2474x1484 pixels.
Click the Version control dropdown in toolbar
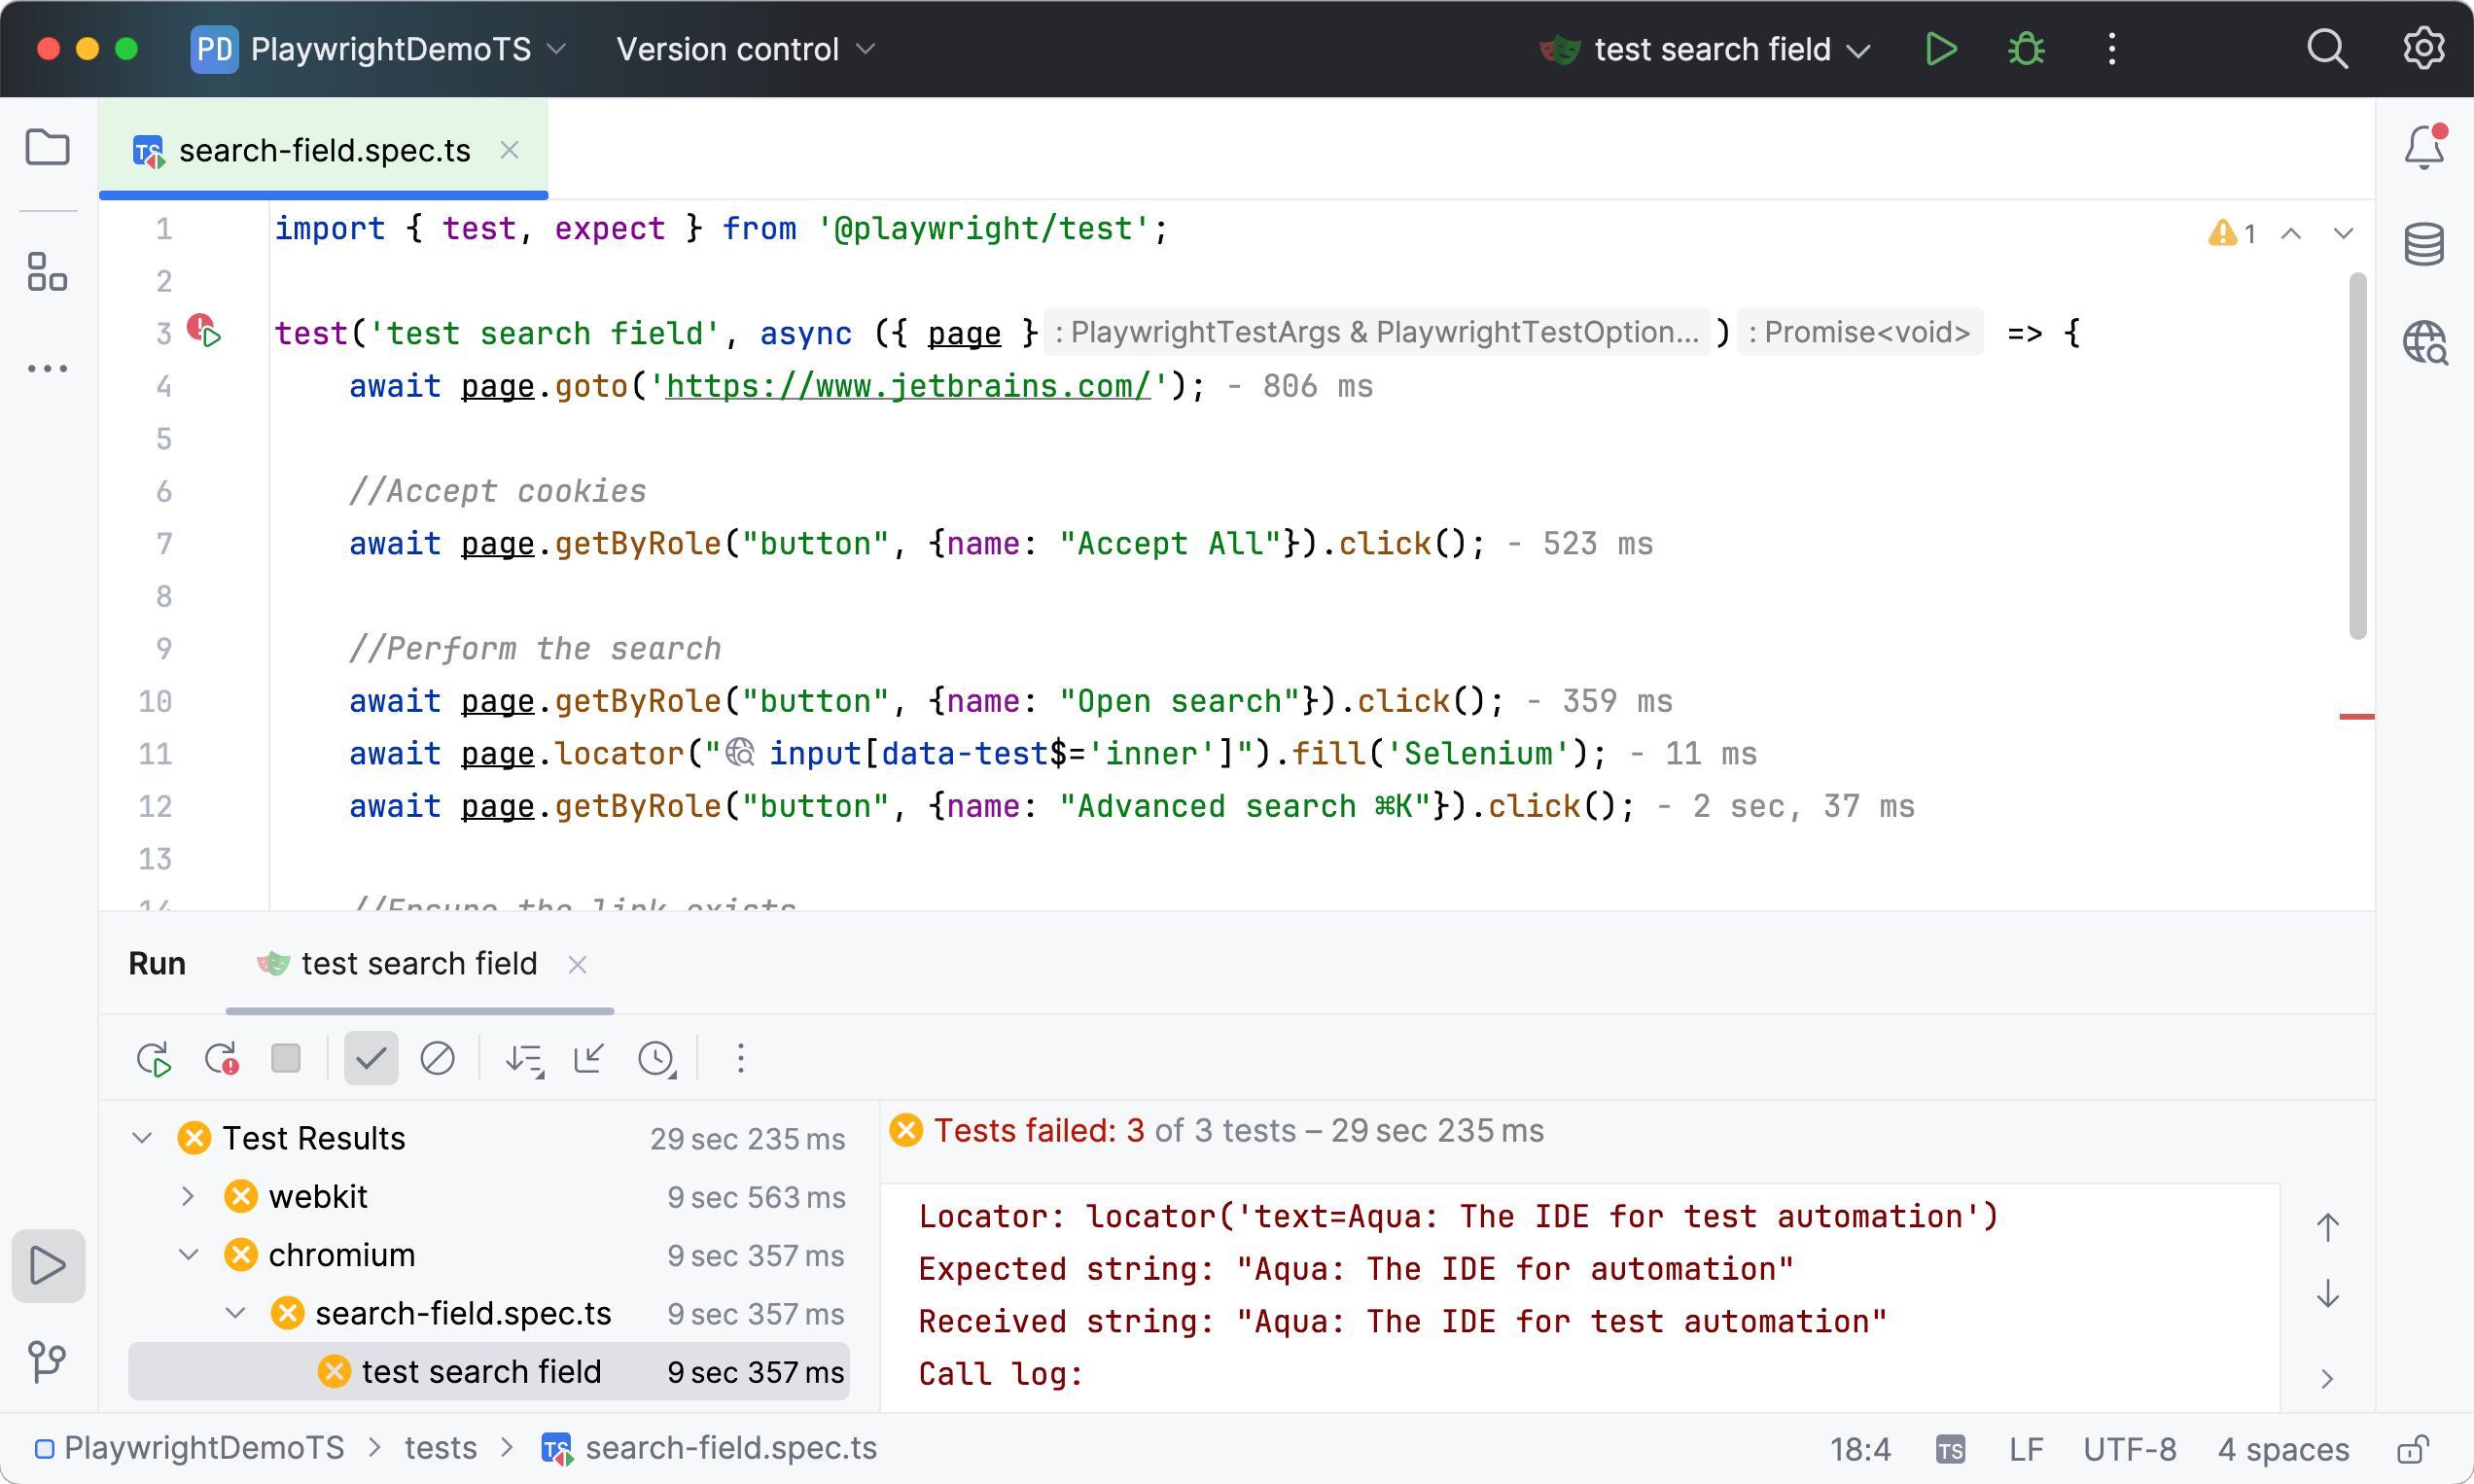(x=743, y=50)
